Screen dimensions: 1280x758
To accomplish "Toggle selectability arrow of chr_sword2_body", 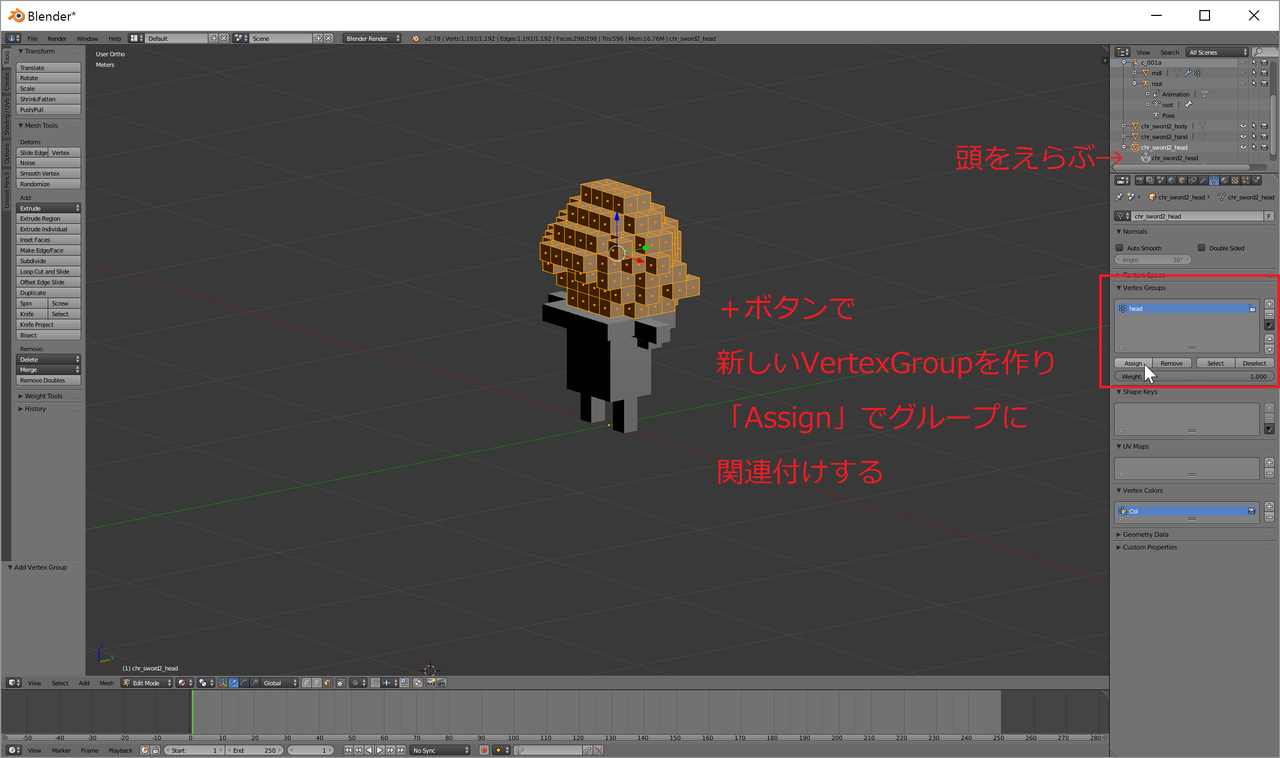I will (x=1253, y=126).
